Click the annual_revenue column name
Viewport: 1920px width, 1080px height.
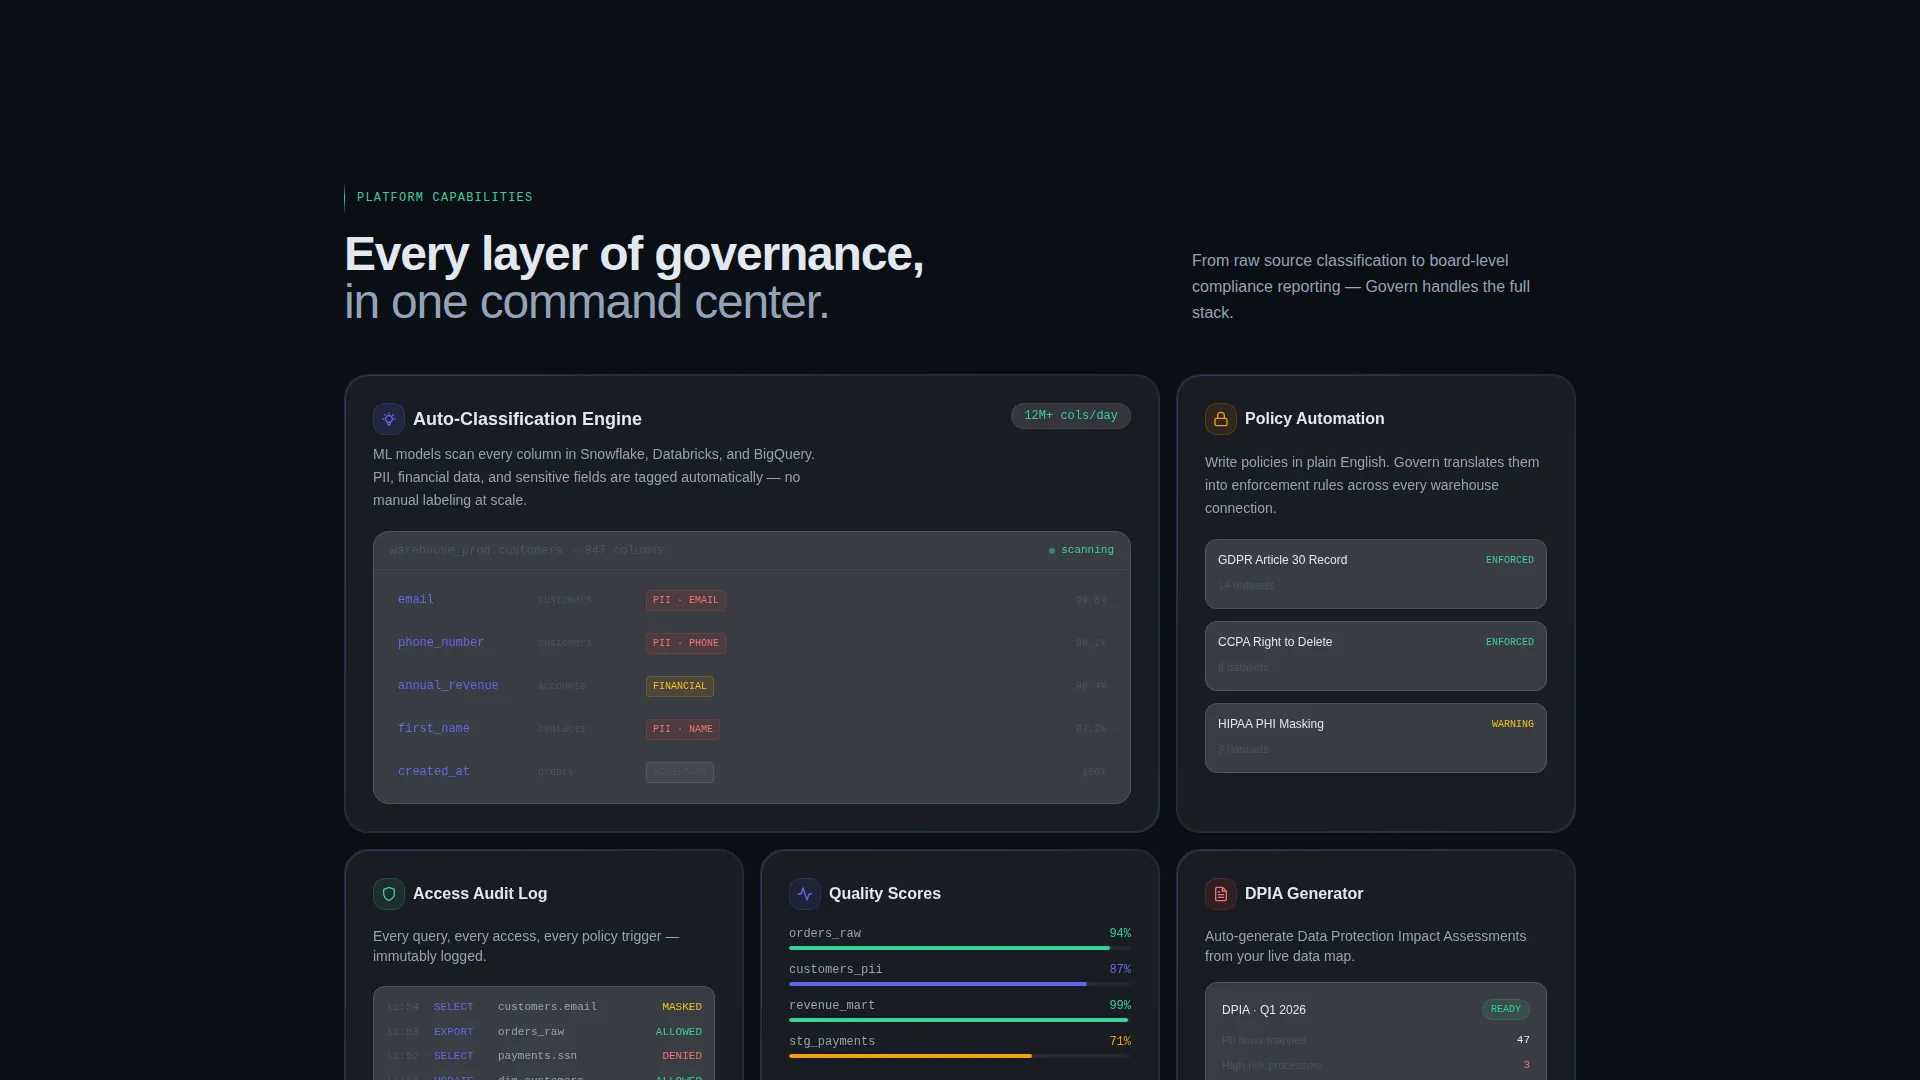click(448, 686)
